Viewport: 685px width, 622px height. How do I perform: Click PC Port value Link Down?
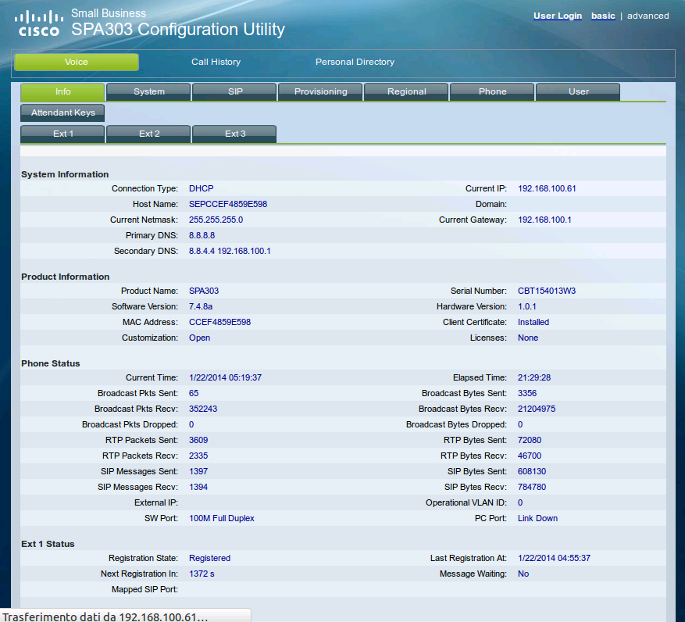(x=538, y=518)
